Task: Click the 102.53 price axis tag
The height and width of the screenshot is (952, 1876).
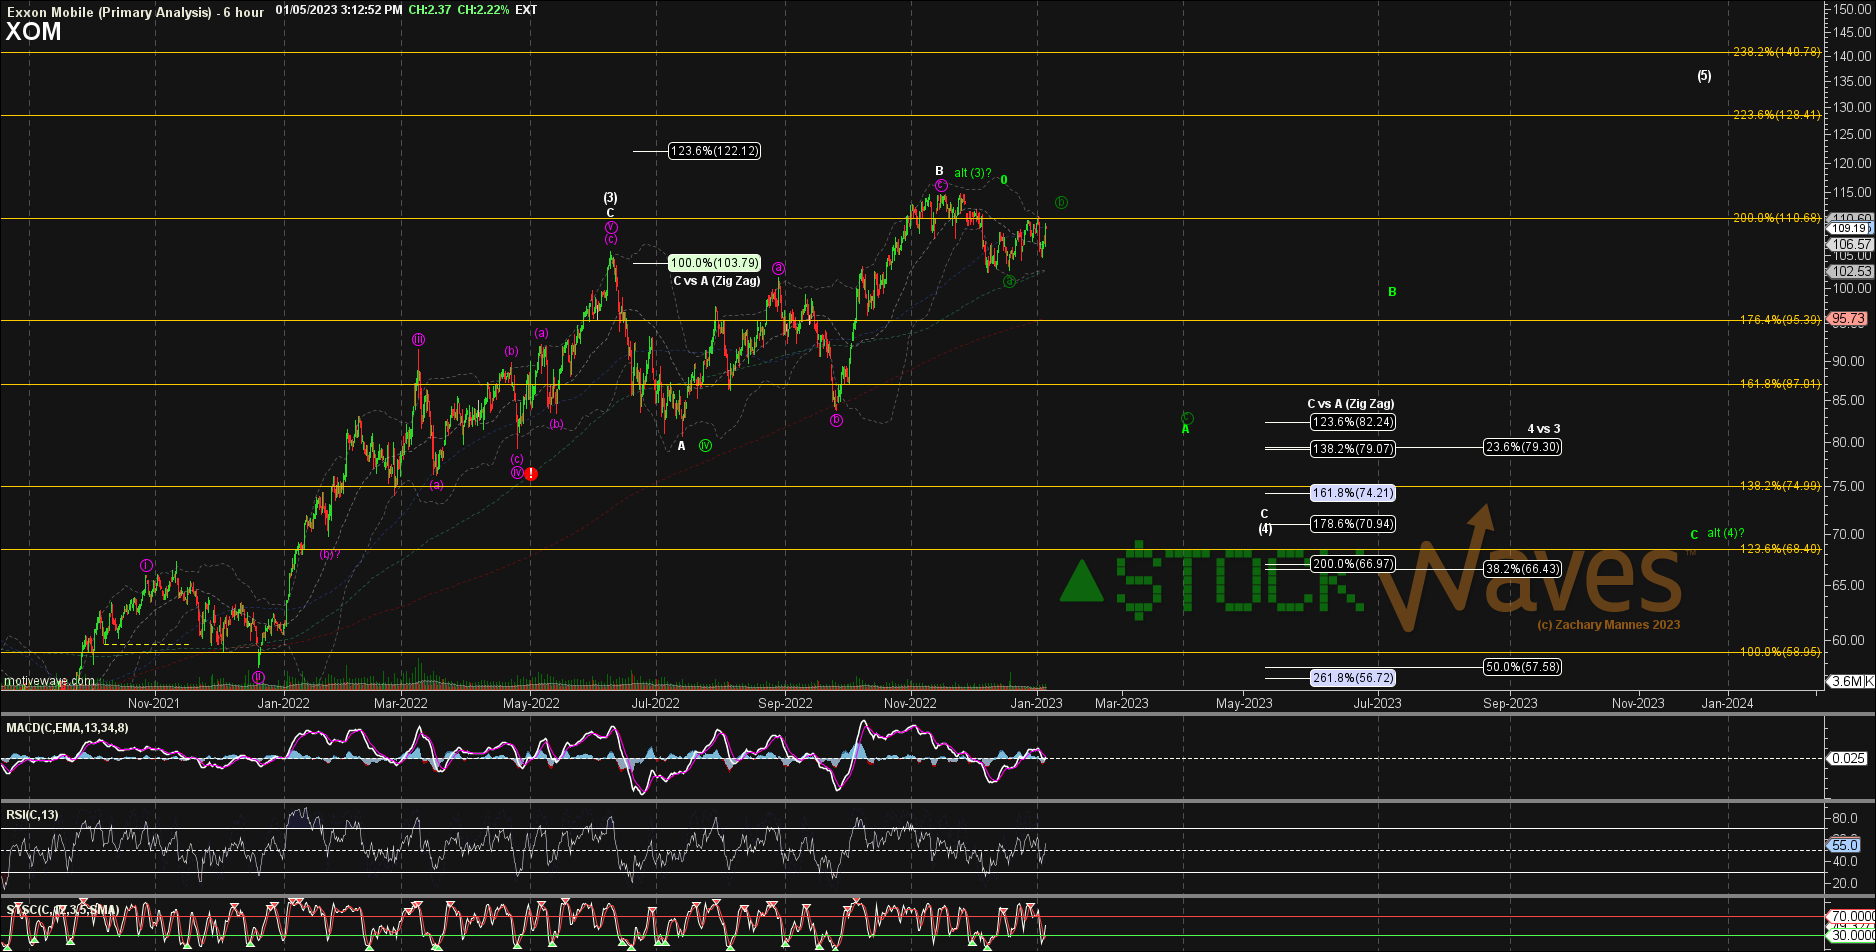Action: [x=1849, y=271]
